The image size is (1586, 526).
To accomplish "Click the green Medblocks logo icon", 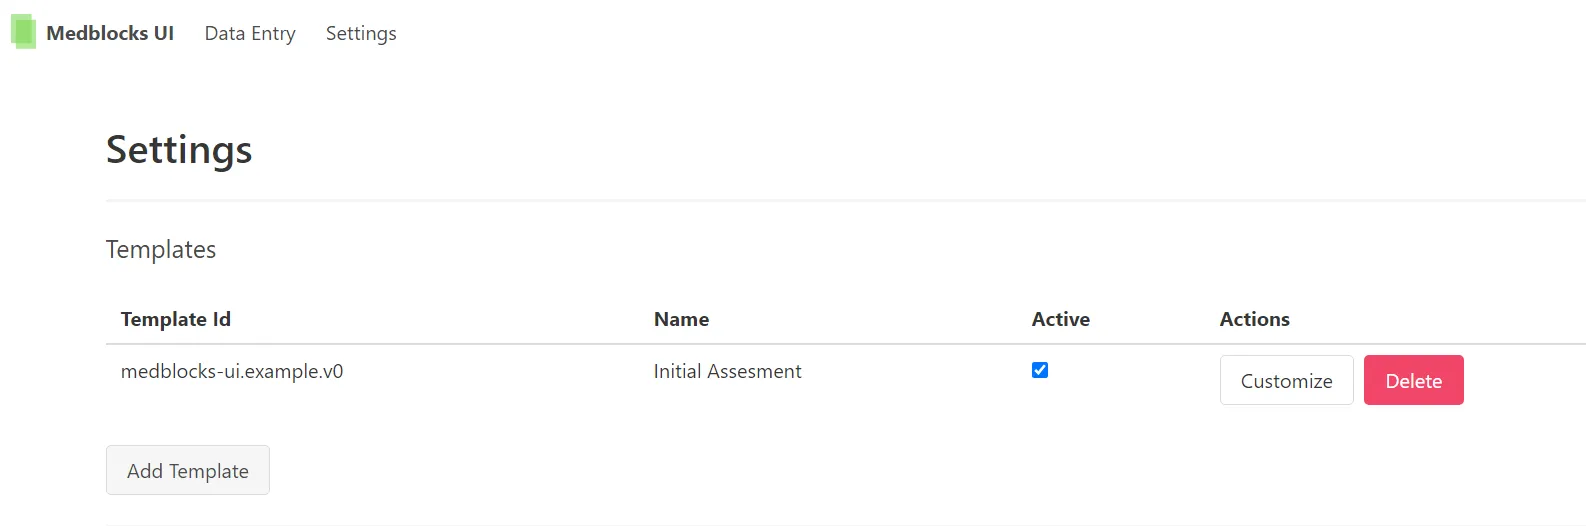I will click(x=24, y=32).
